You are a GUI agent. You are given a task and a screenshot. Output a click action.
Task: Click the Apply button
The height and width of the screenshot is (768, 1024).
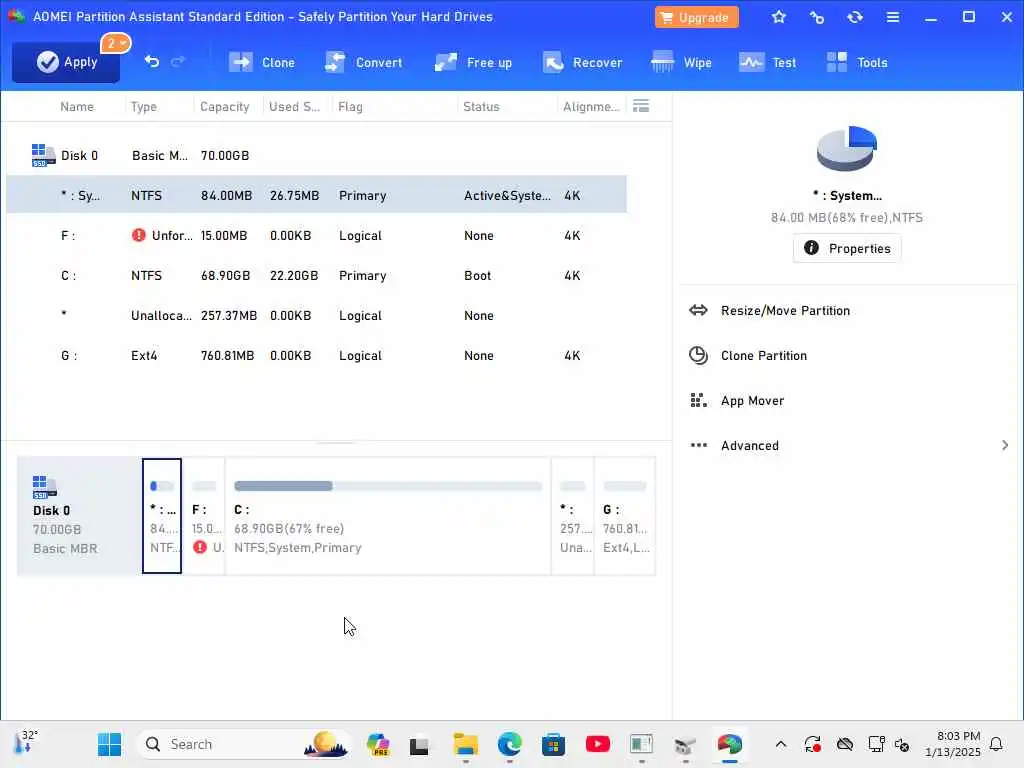(66, 62)
